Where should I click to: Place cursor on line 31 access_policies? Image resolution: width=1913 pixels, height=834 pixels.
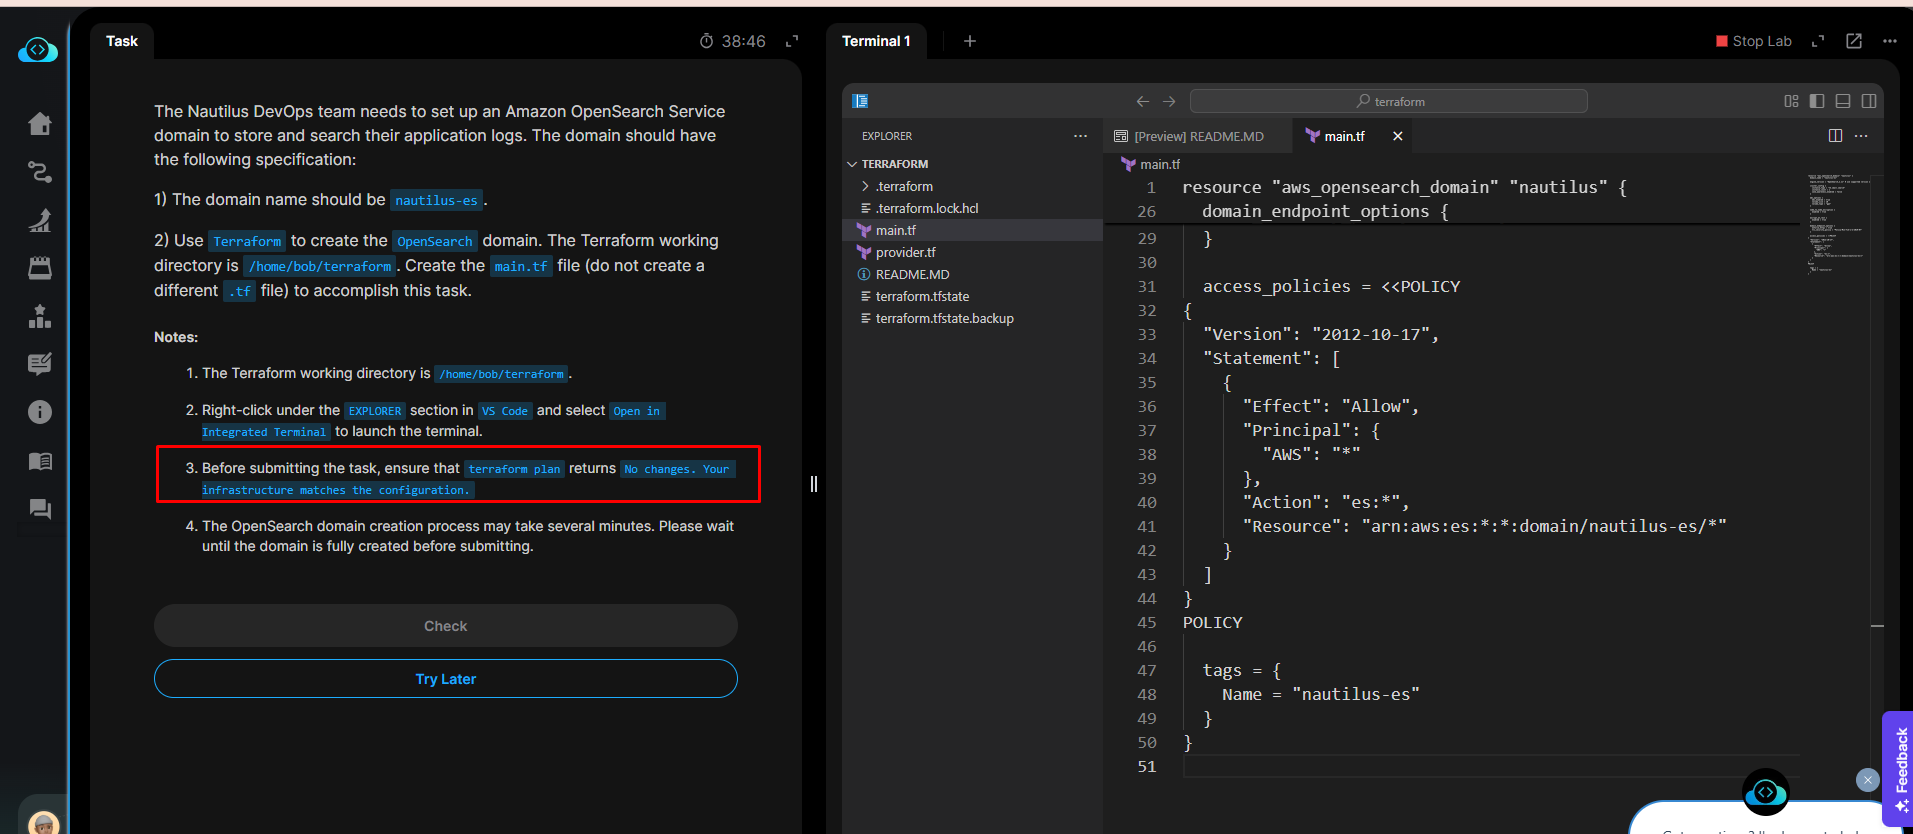click(1331, 286)
